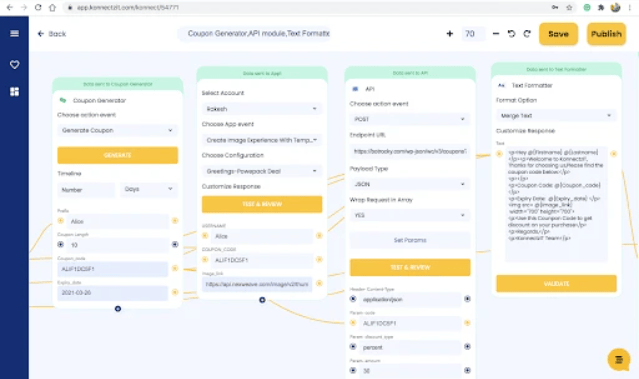Click the Endpoint URL field
Viewport: 639px width, 379px height.
(410, 152)
